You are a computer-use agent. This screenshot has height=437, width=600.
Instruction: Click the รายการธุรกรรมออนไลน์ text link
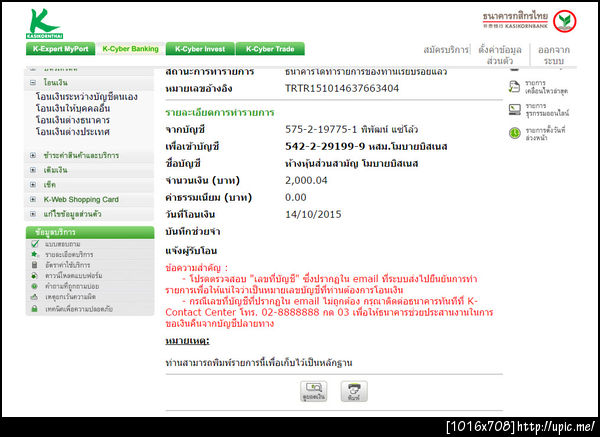tap(547, 109)
